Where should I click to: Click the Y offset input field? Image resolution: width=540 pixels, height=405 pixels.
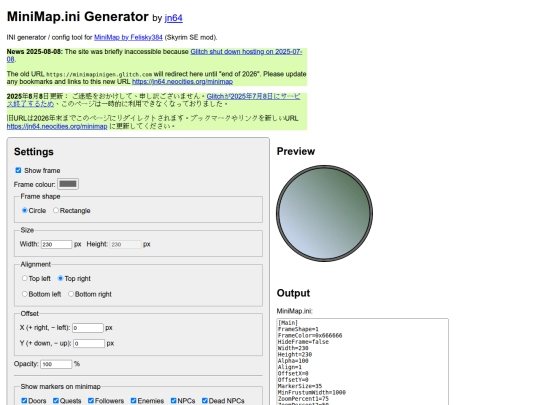[x=89, y=343]
